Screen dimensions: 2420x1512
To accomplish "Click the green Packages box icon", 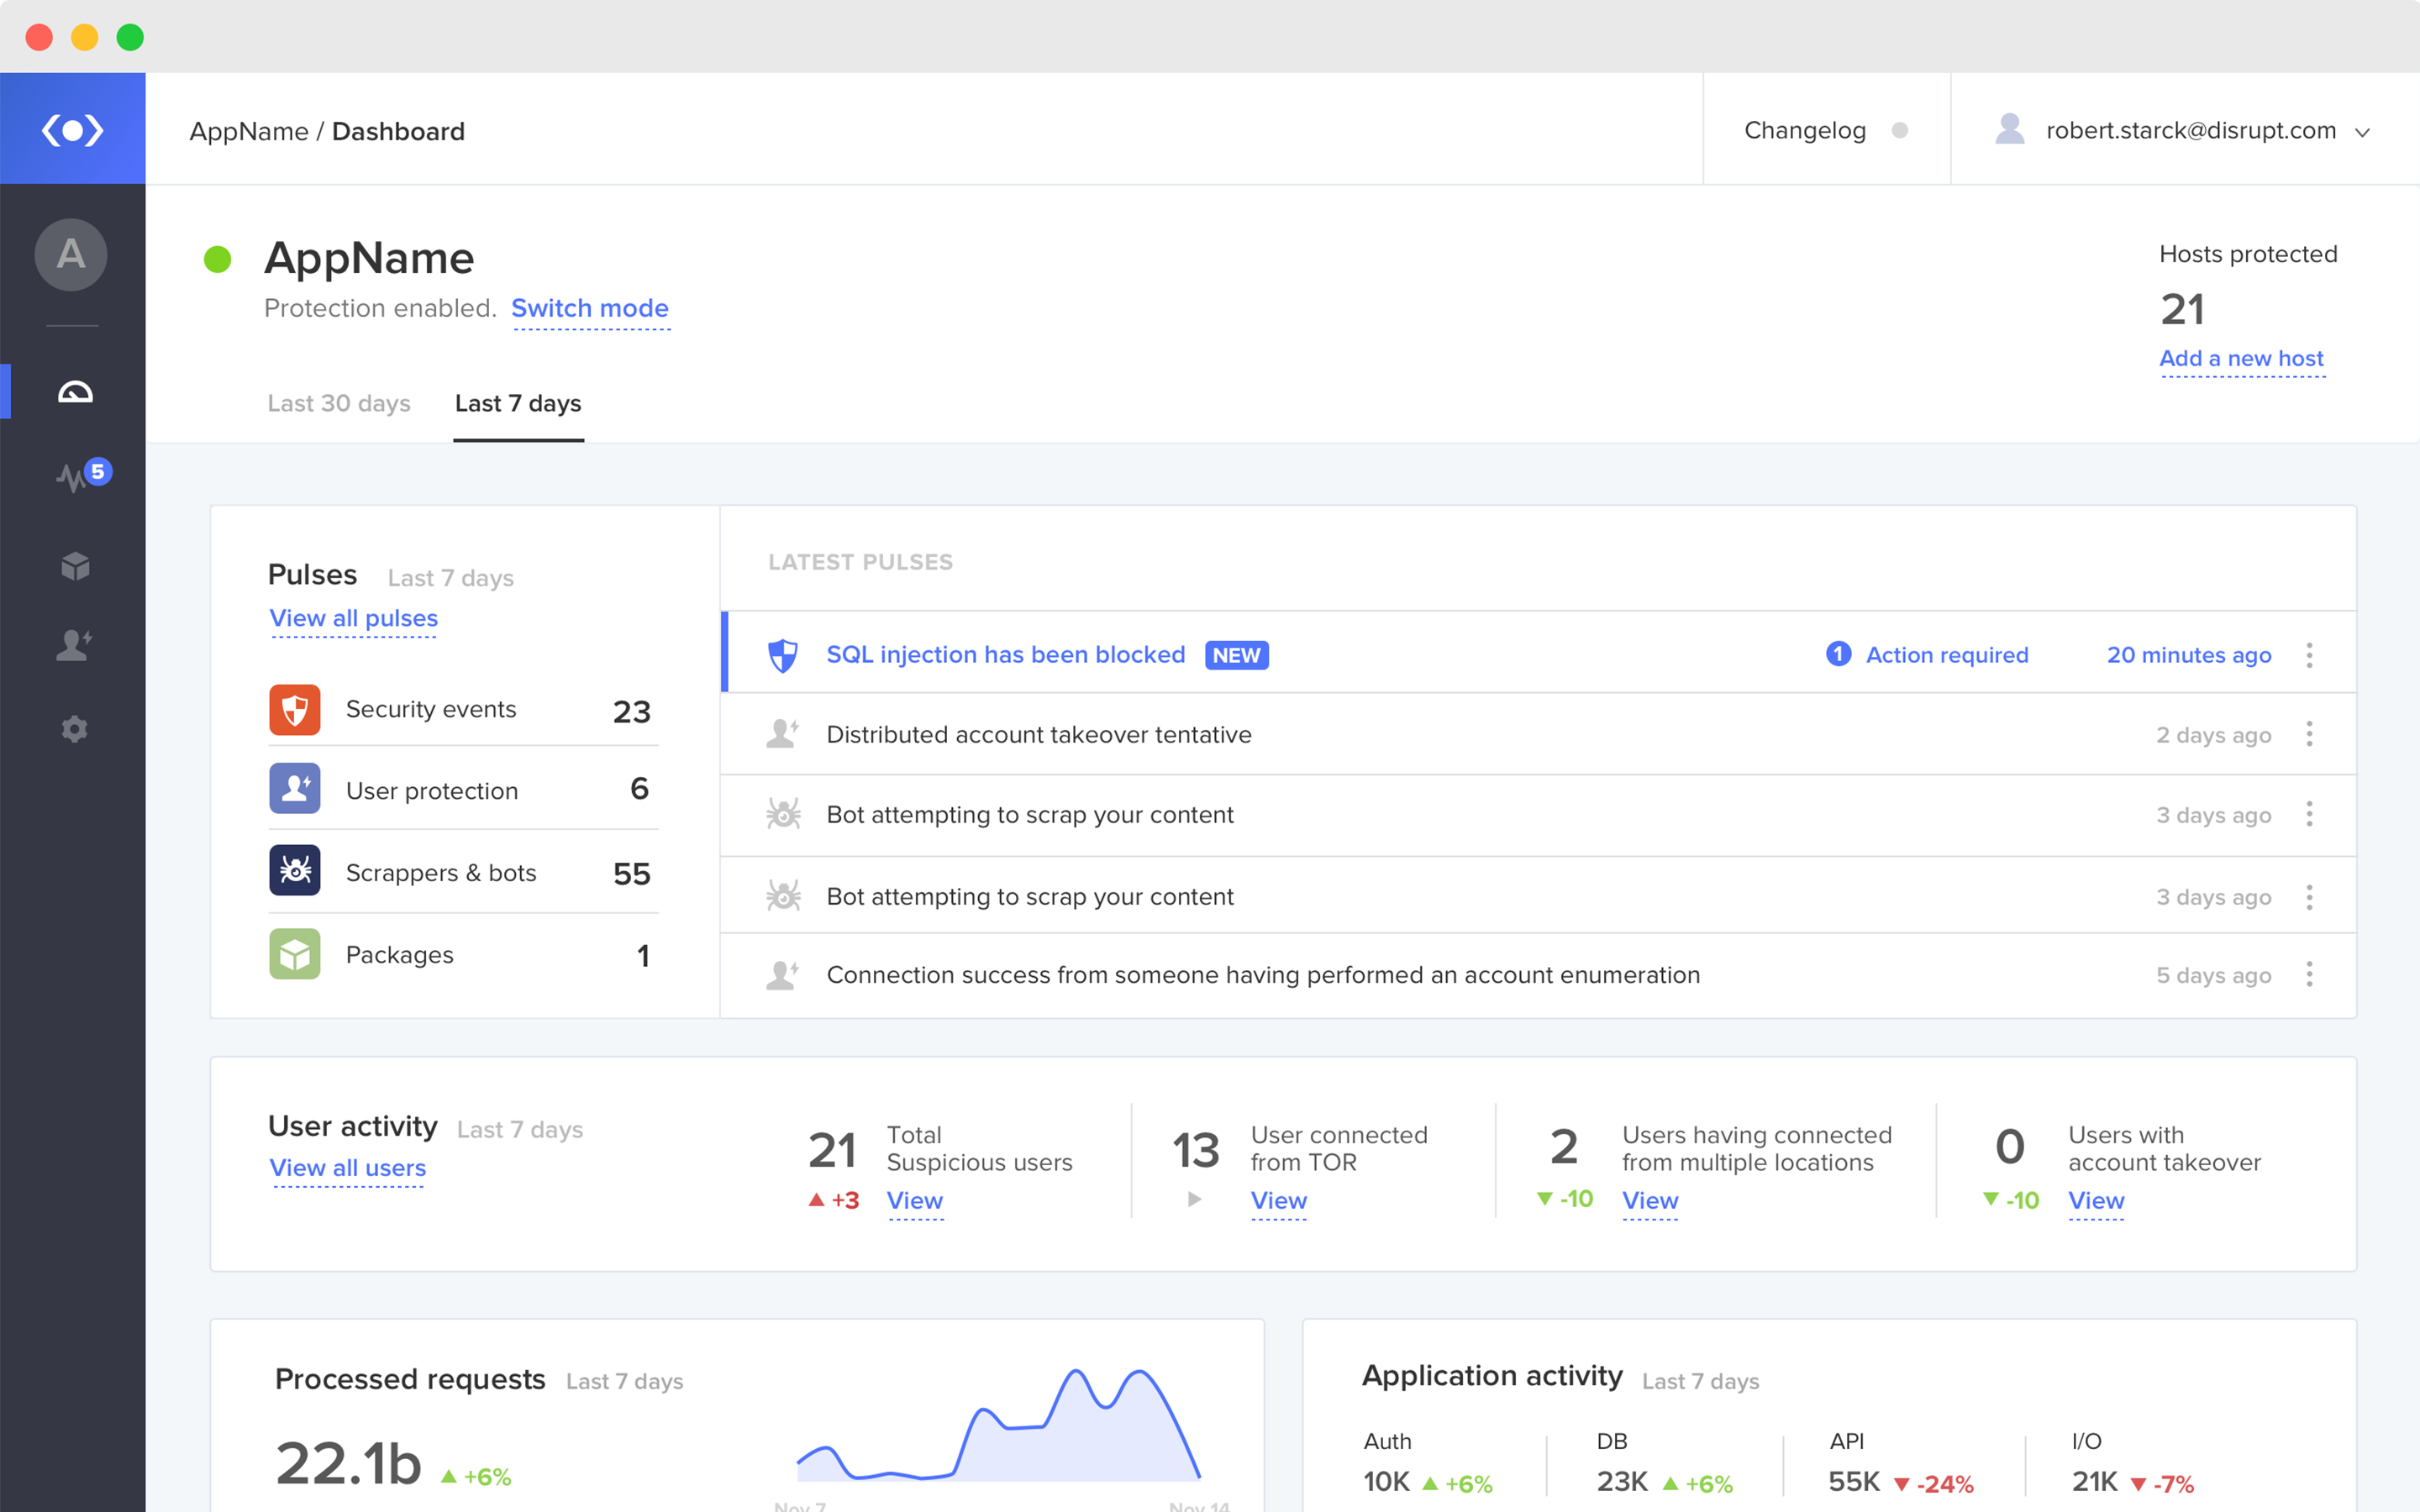I will [294, 954].
